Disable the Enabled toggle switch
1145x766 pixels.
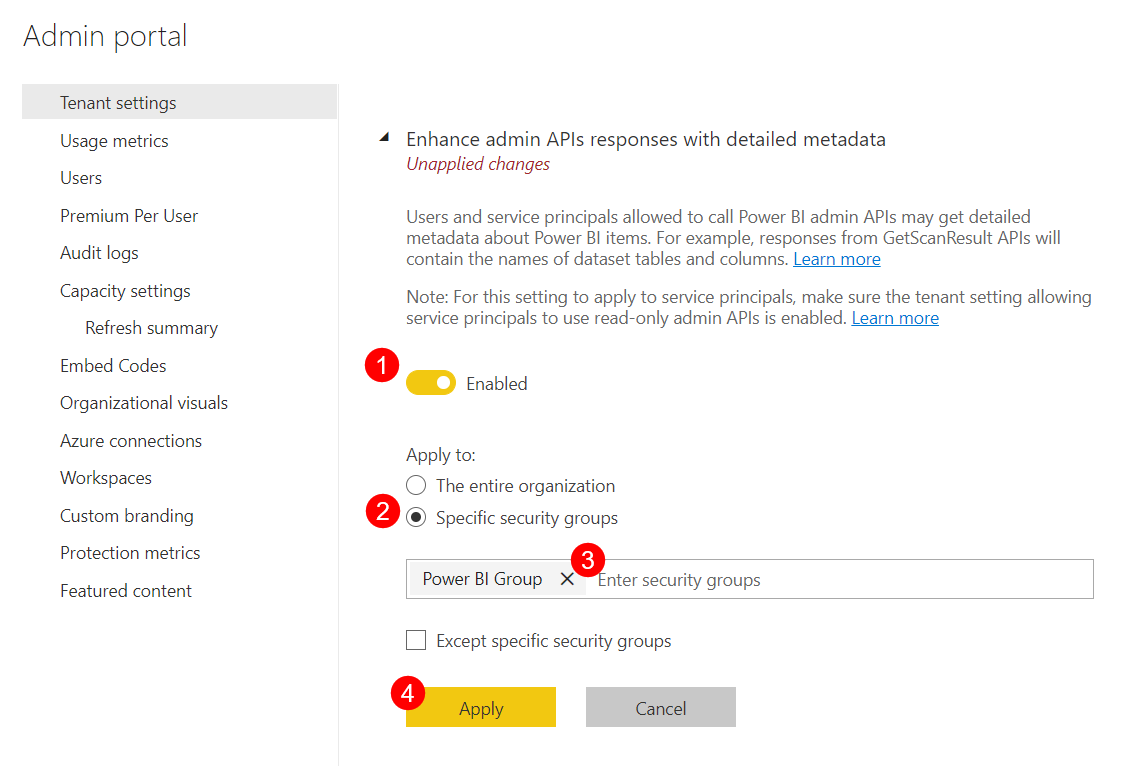[430, 382]
